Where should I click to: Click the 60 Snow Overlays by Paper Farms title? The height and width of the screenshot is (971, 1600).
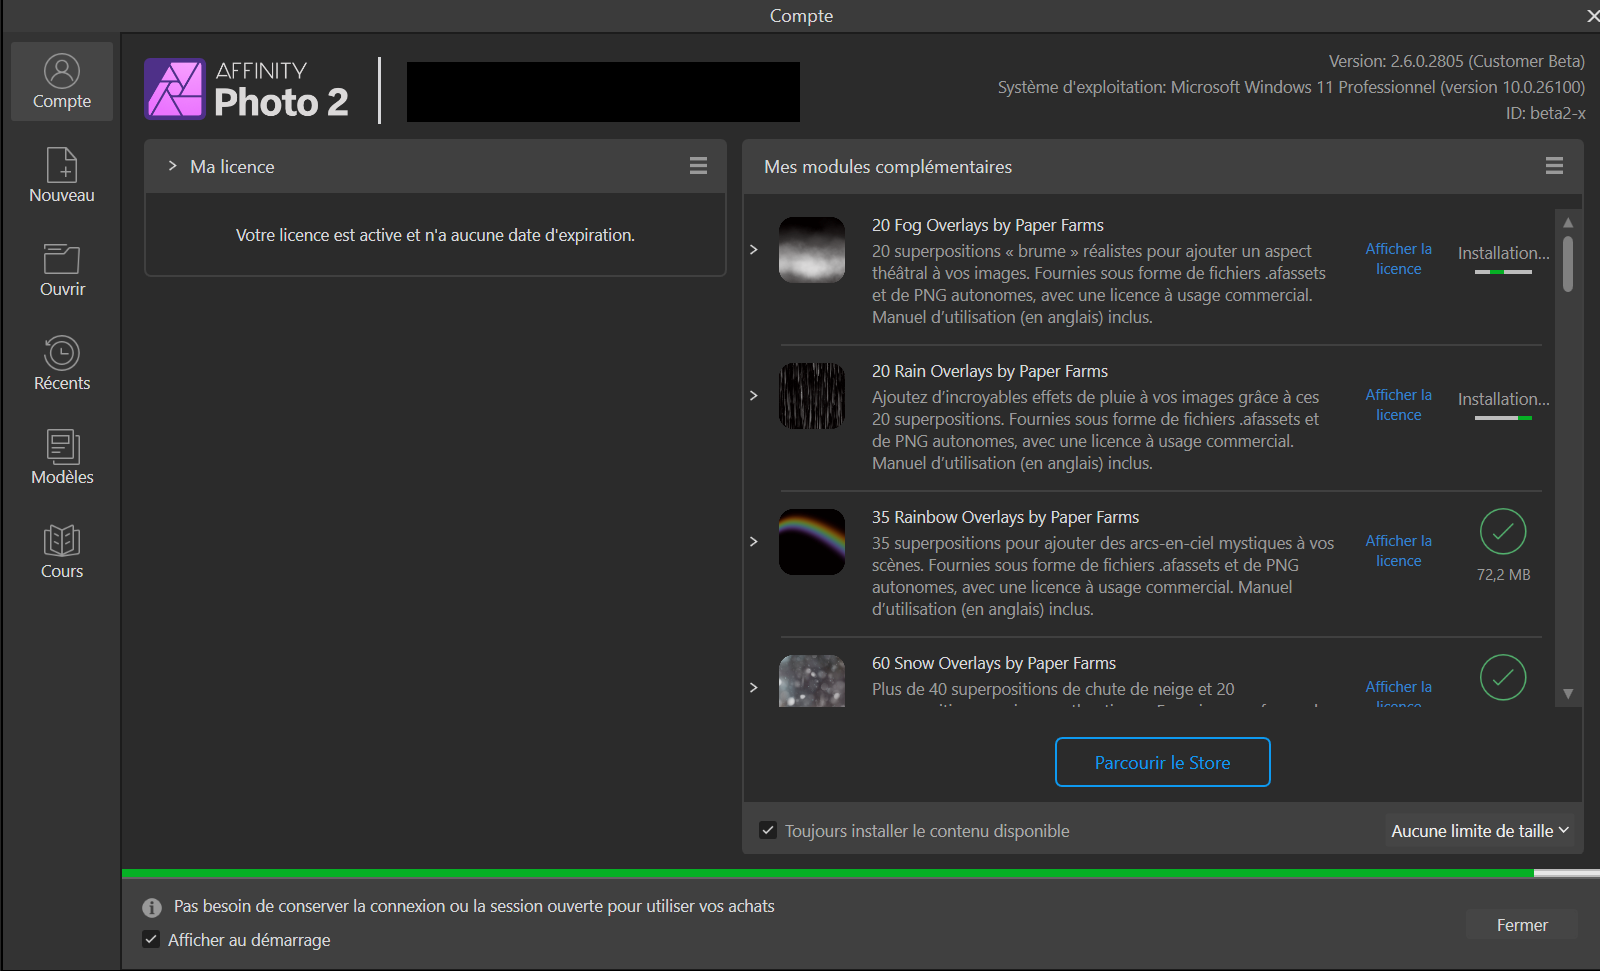pyautogui.click(x=994, y=663)
